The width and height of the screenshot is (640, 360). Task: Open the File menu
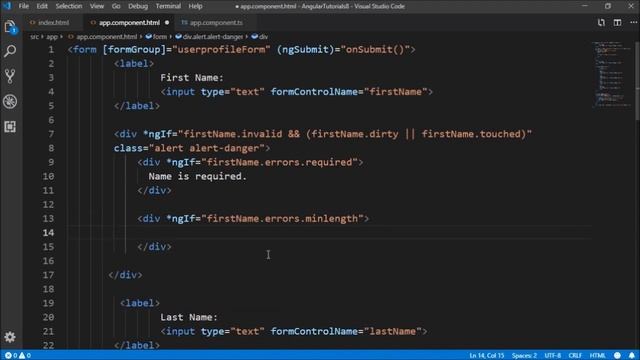pos(24,6)
